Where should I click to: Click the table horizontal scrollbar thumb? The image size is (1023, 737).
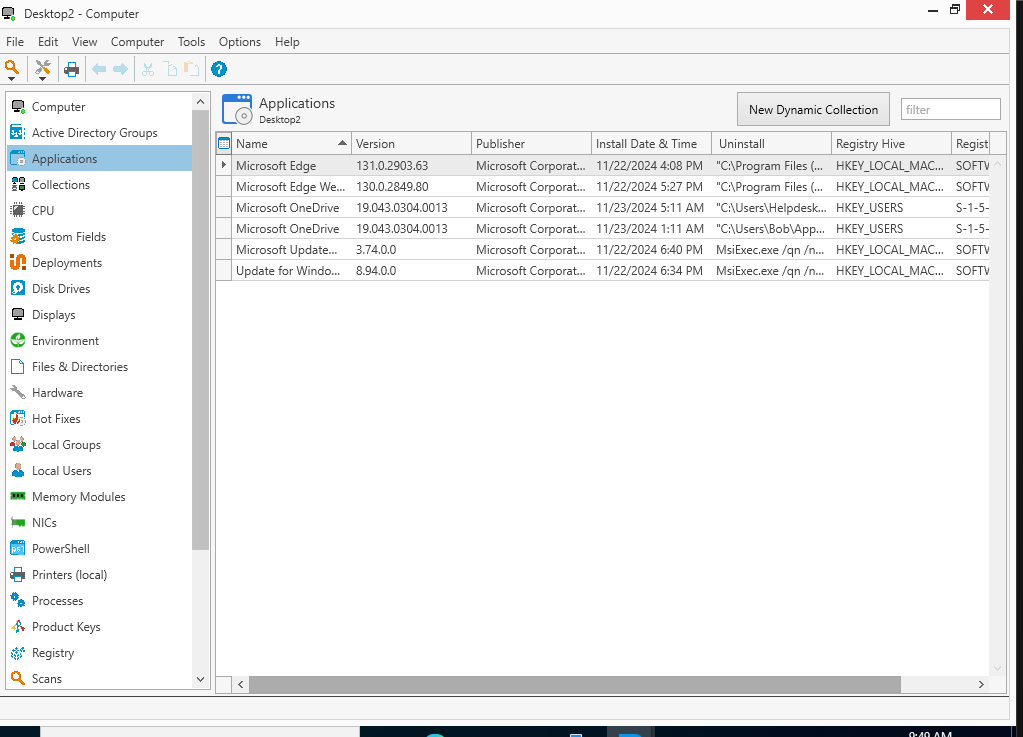(575, 684)
